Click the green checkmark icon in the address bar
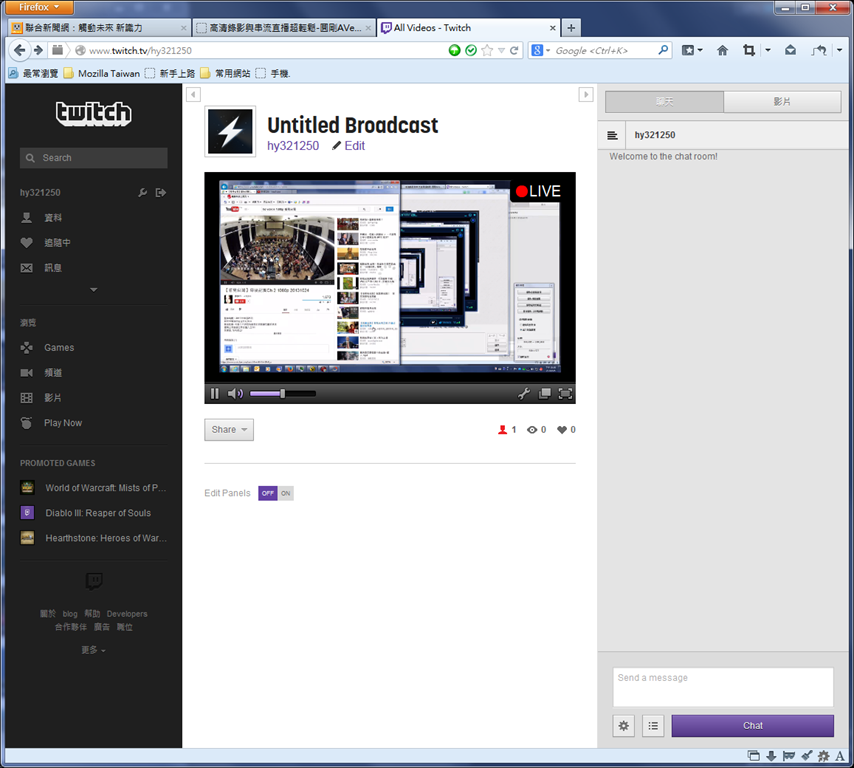The width and height of the screenshot is (854, 768). tap(471, 50)
